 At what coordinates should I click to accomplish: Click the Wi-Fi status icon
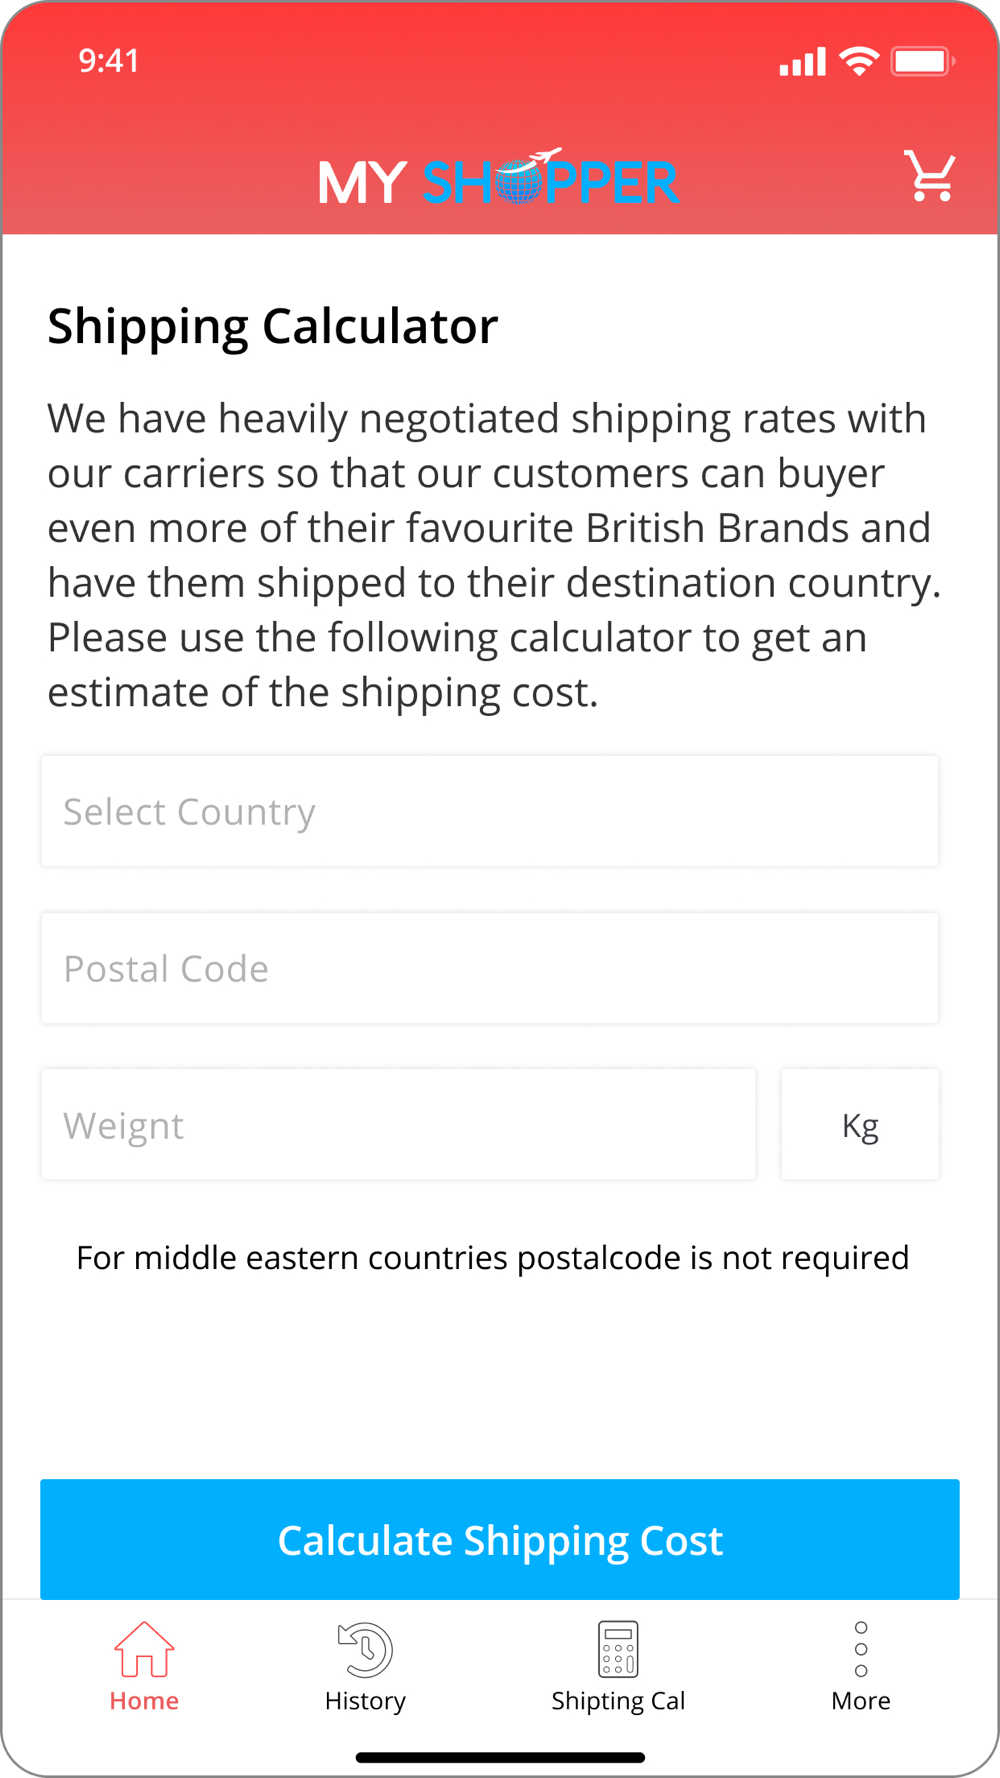click(x=859, y=61)
